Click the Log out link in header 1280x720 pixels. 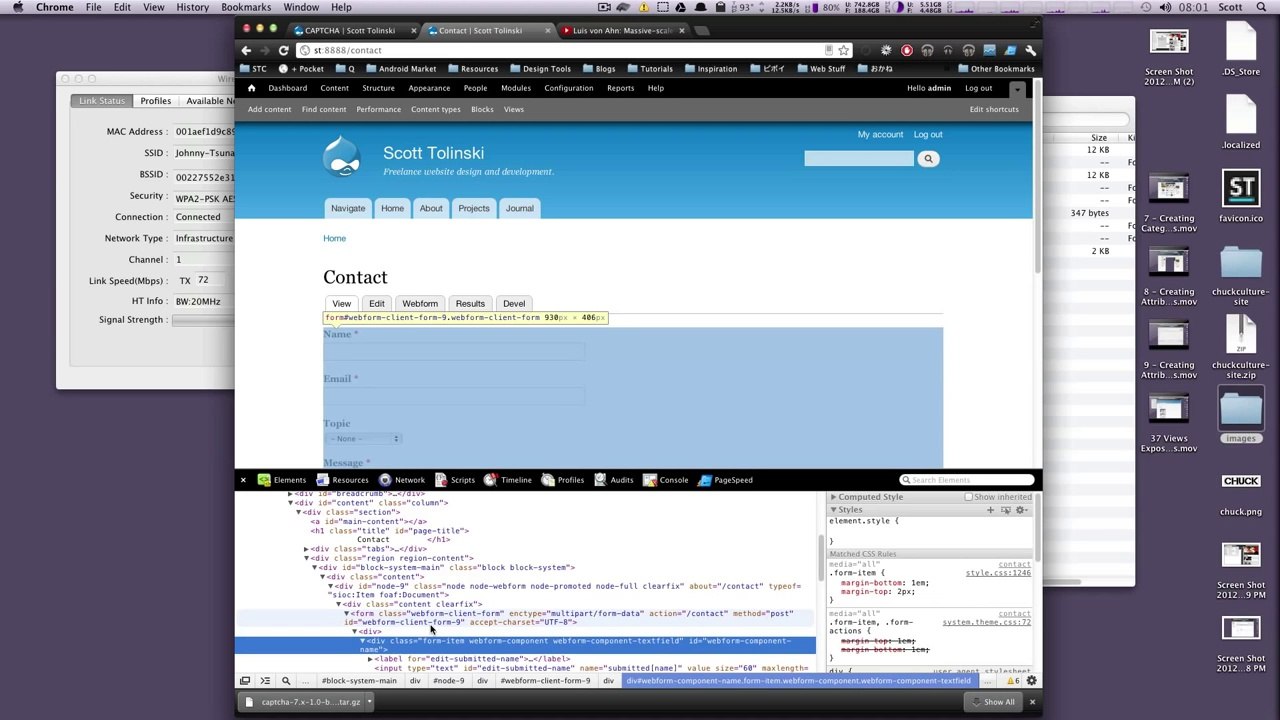pos(928,135)
